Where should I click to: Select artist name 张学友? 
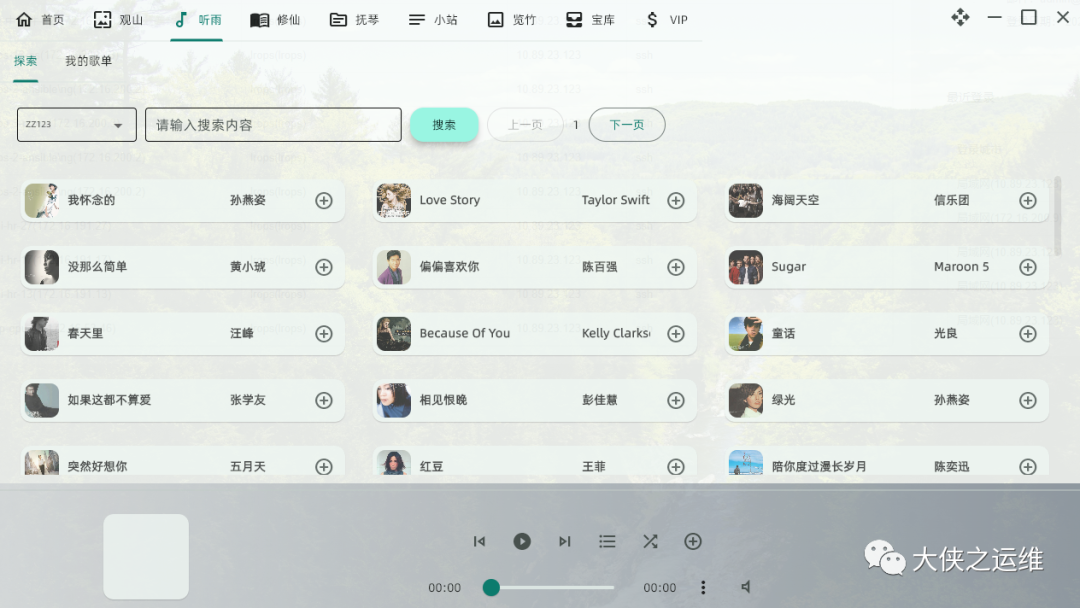[x=247, y=400]
